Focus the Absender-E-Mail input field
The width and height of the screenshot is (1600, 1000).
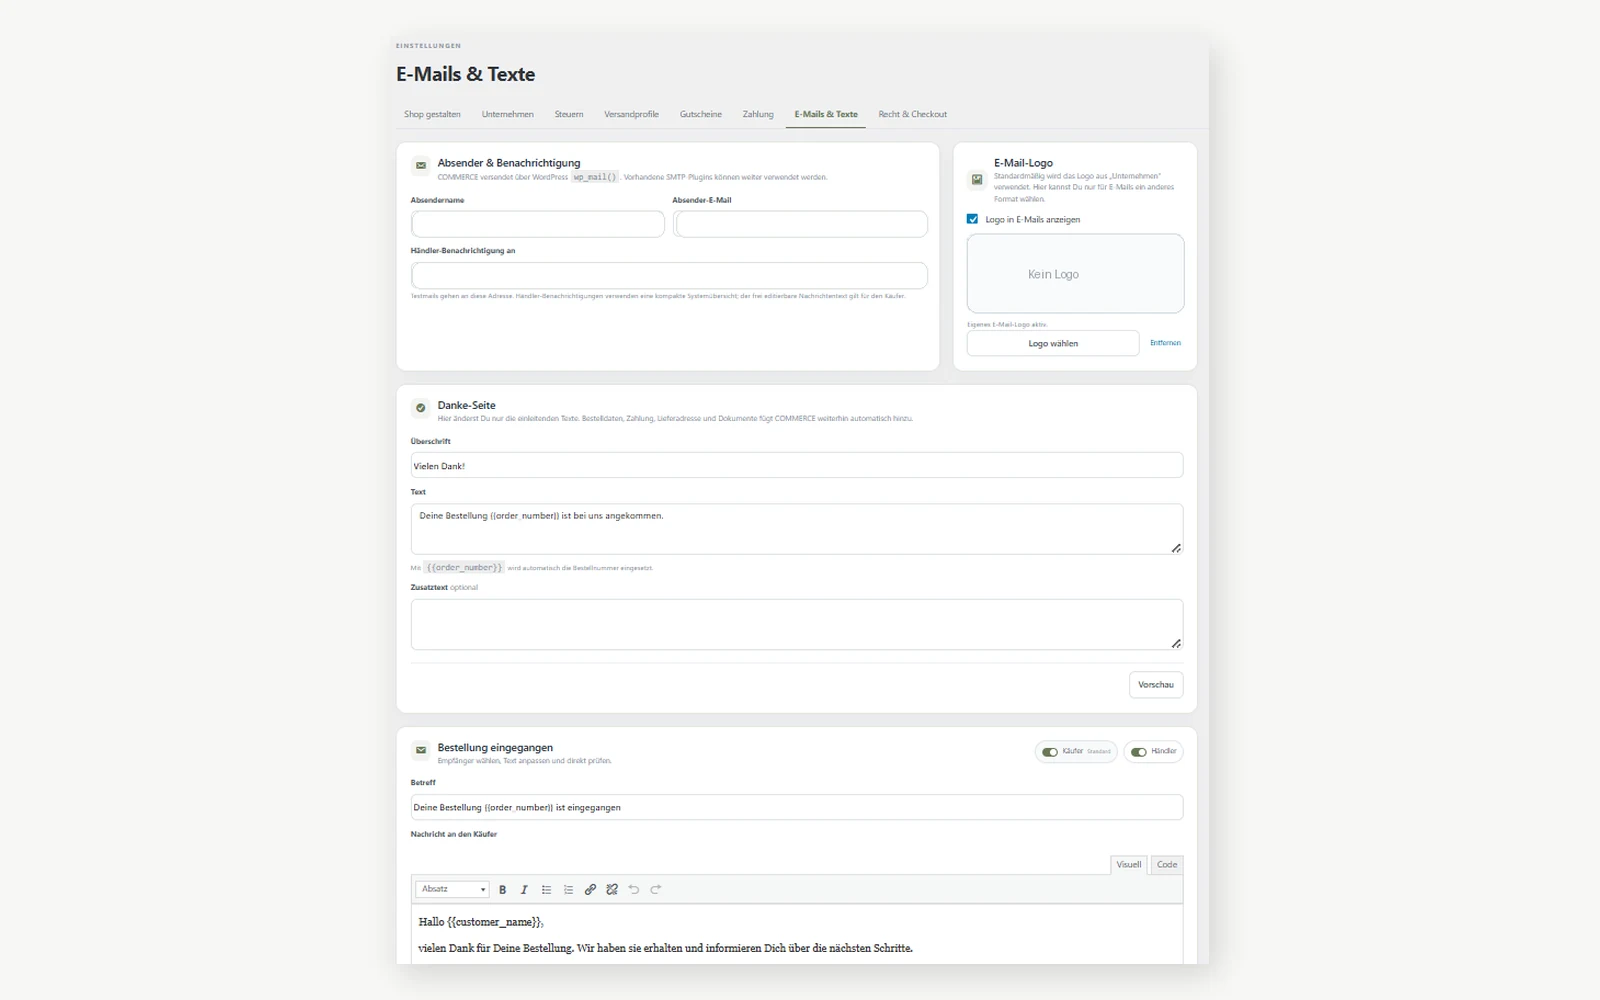pyautogui.click(x=800, y=224)
